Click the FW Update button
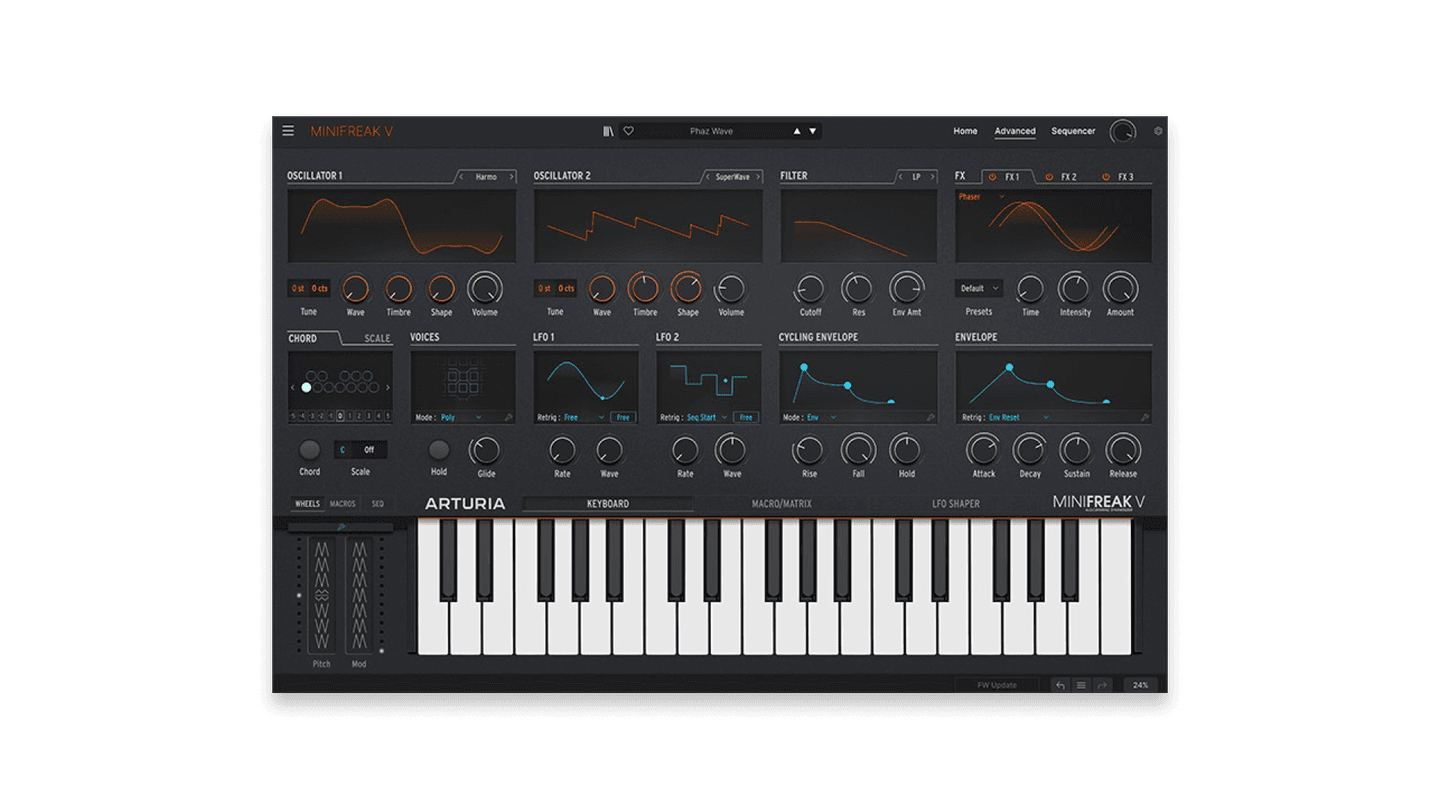The width and height of the screenshot is (1440, 810). (997, 685)
